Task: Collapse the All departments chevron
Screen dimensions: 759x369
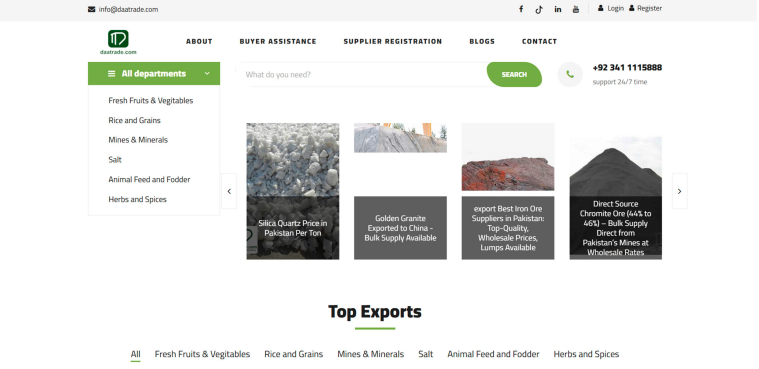Action: click(207, 74)
